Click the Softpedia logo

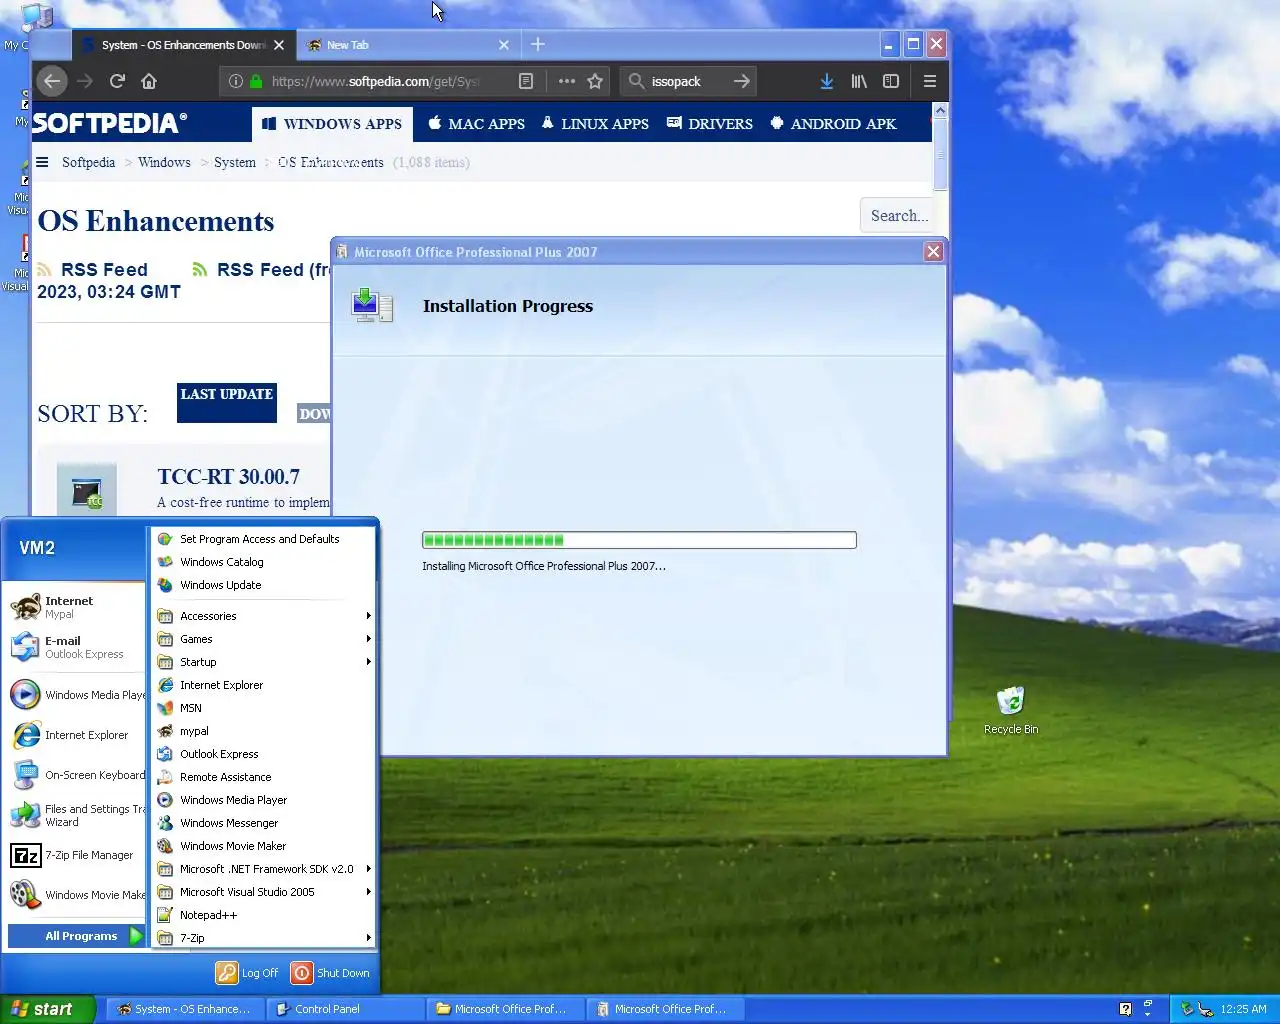[109, 123]
